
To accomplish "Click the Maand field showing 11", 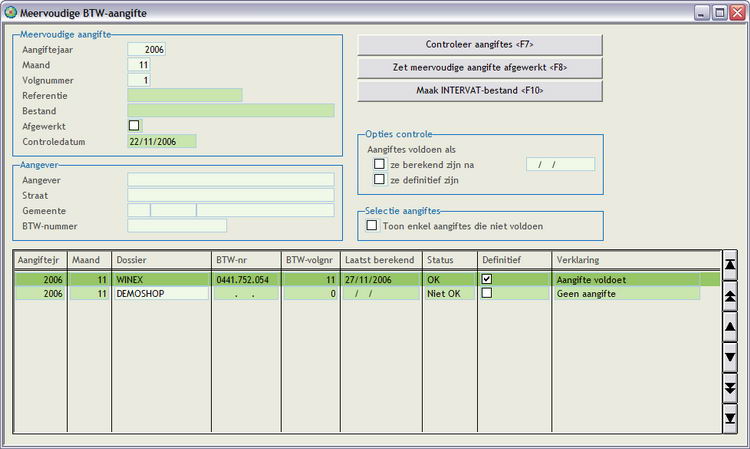I will [x=139, y=65].
